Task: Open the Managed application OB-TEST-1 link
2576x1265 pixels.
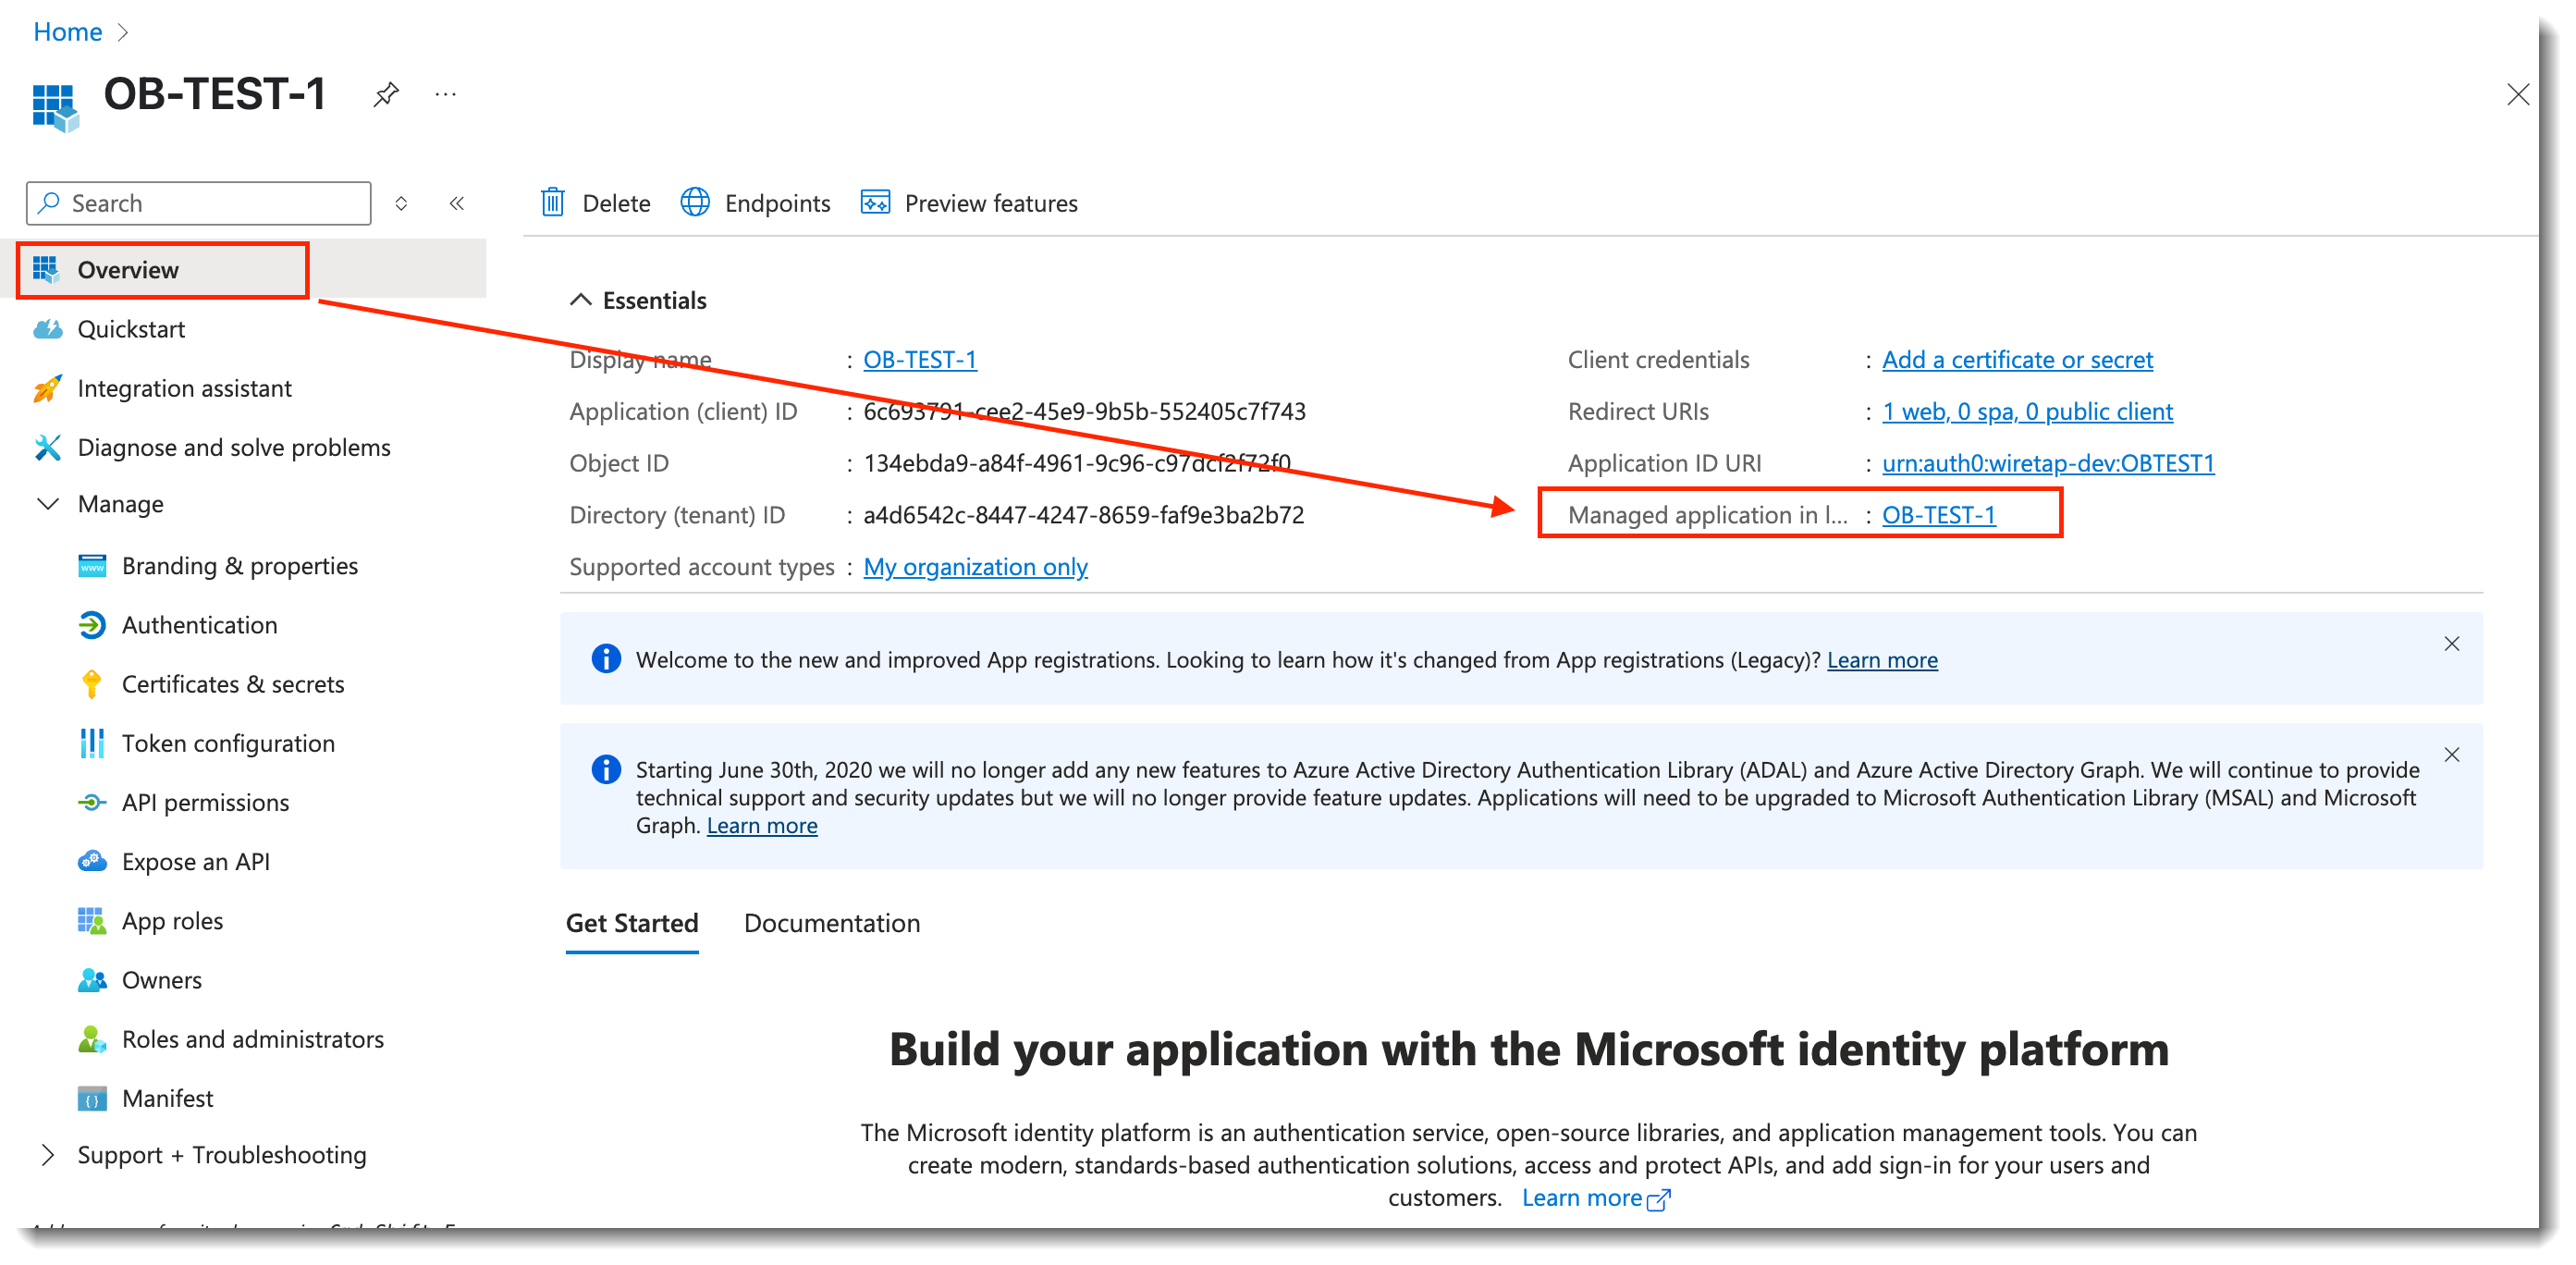Action: pyautogui.click(x=1938, y=515)
